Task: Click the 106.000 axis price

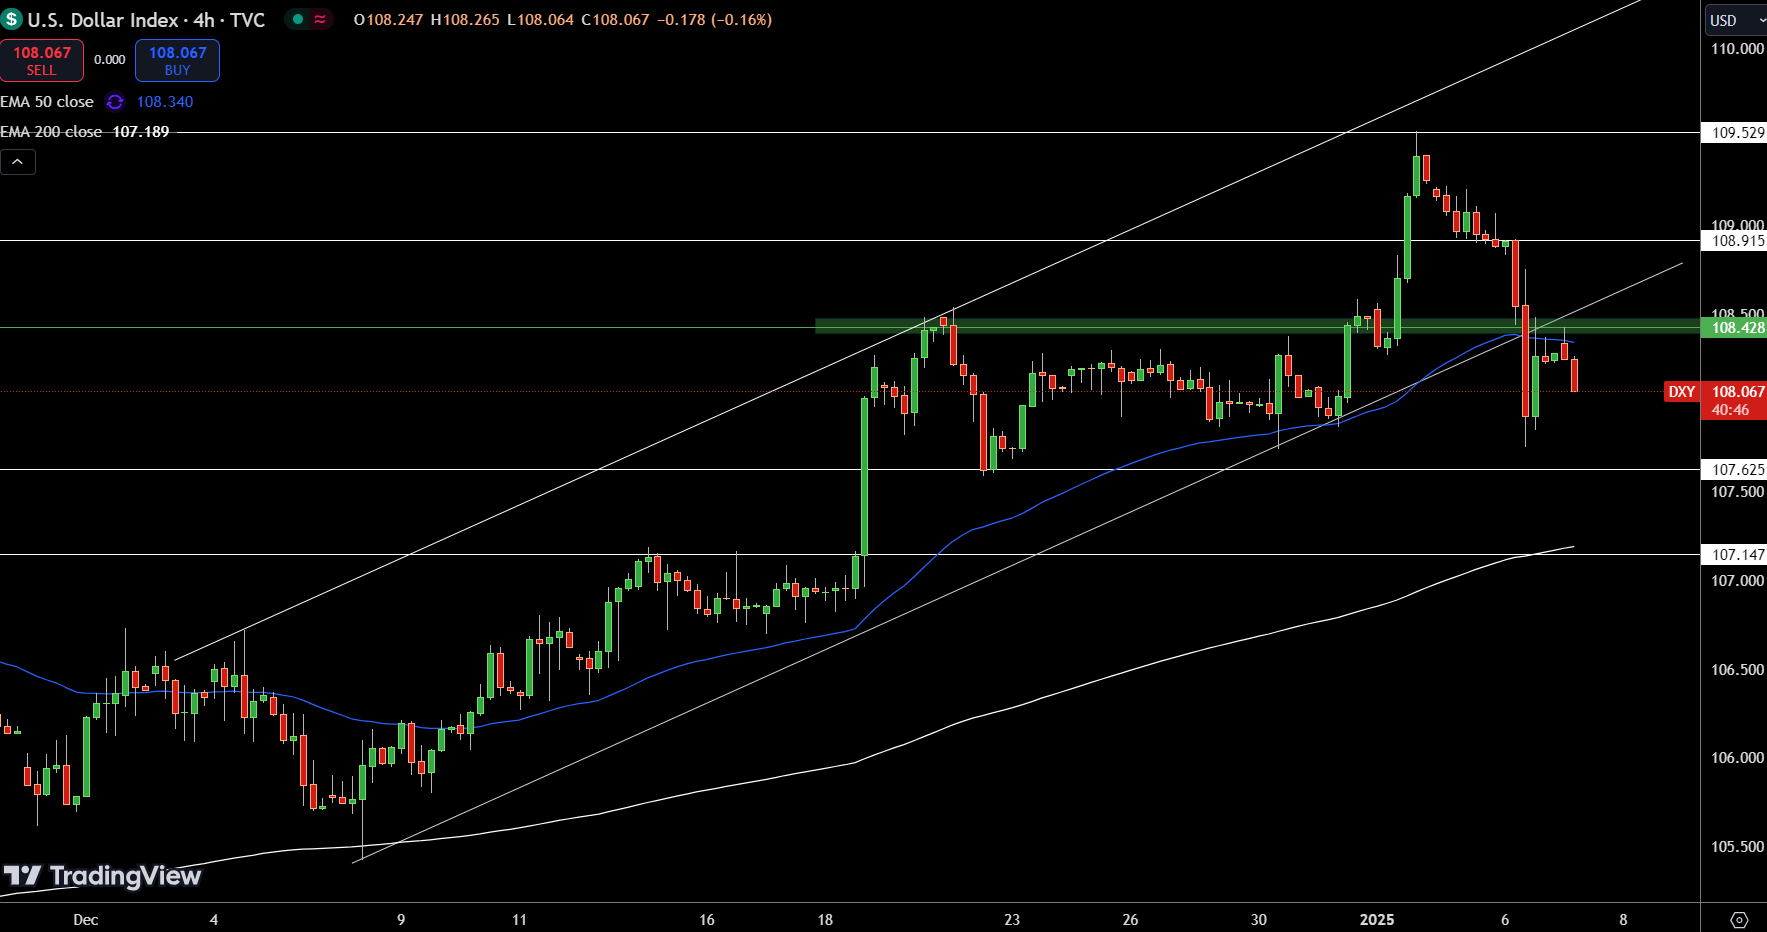Action: coord(1737,758)
